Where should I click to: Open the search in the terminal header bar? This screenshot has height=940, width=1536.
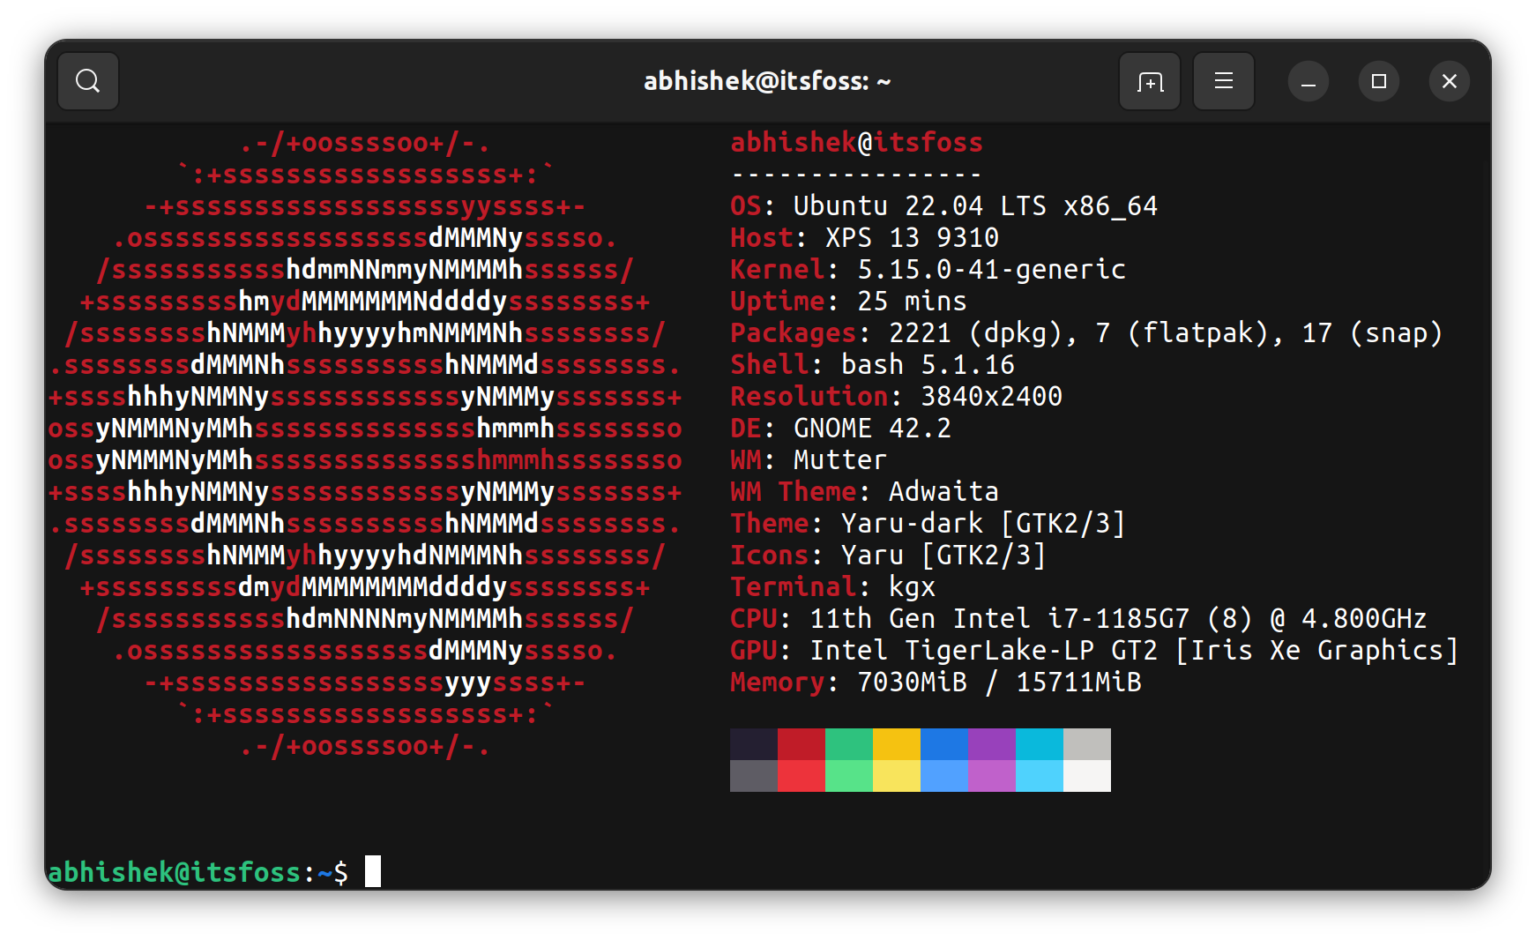coord(88,81)
